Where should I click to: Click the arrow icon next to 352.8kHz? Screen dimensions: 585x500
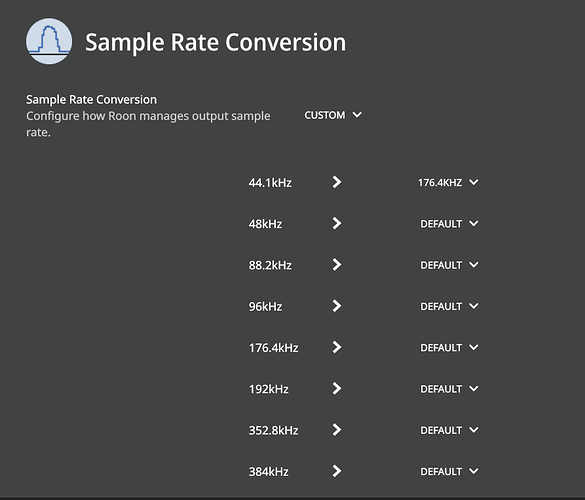(337, 430)
